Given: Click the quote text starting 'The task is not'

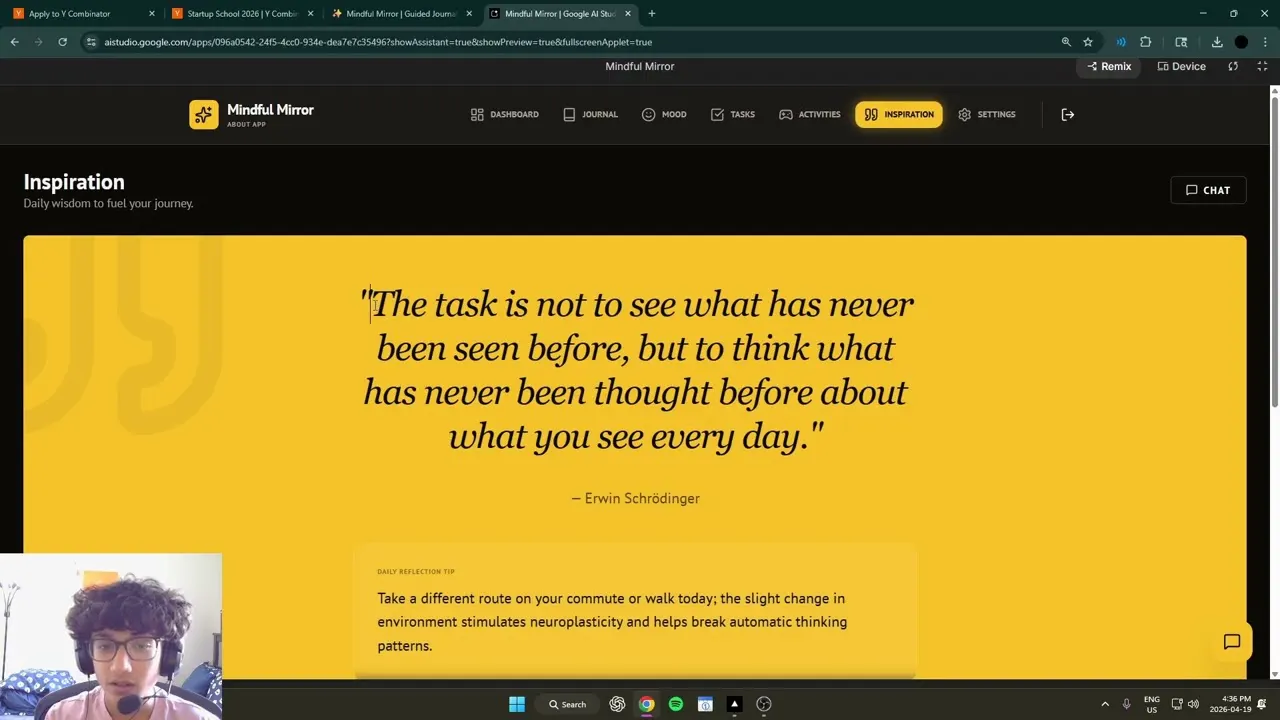Looking at the screenshot, I should coord(636,370).
